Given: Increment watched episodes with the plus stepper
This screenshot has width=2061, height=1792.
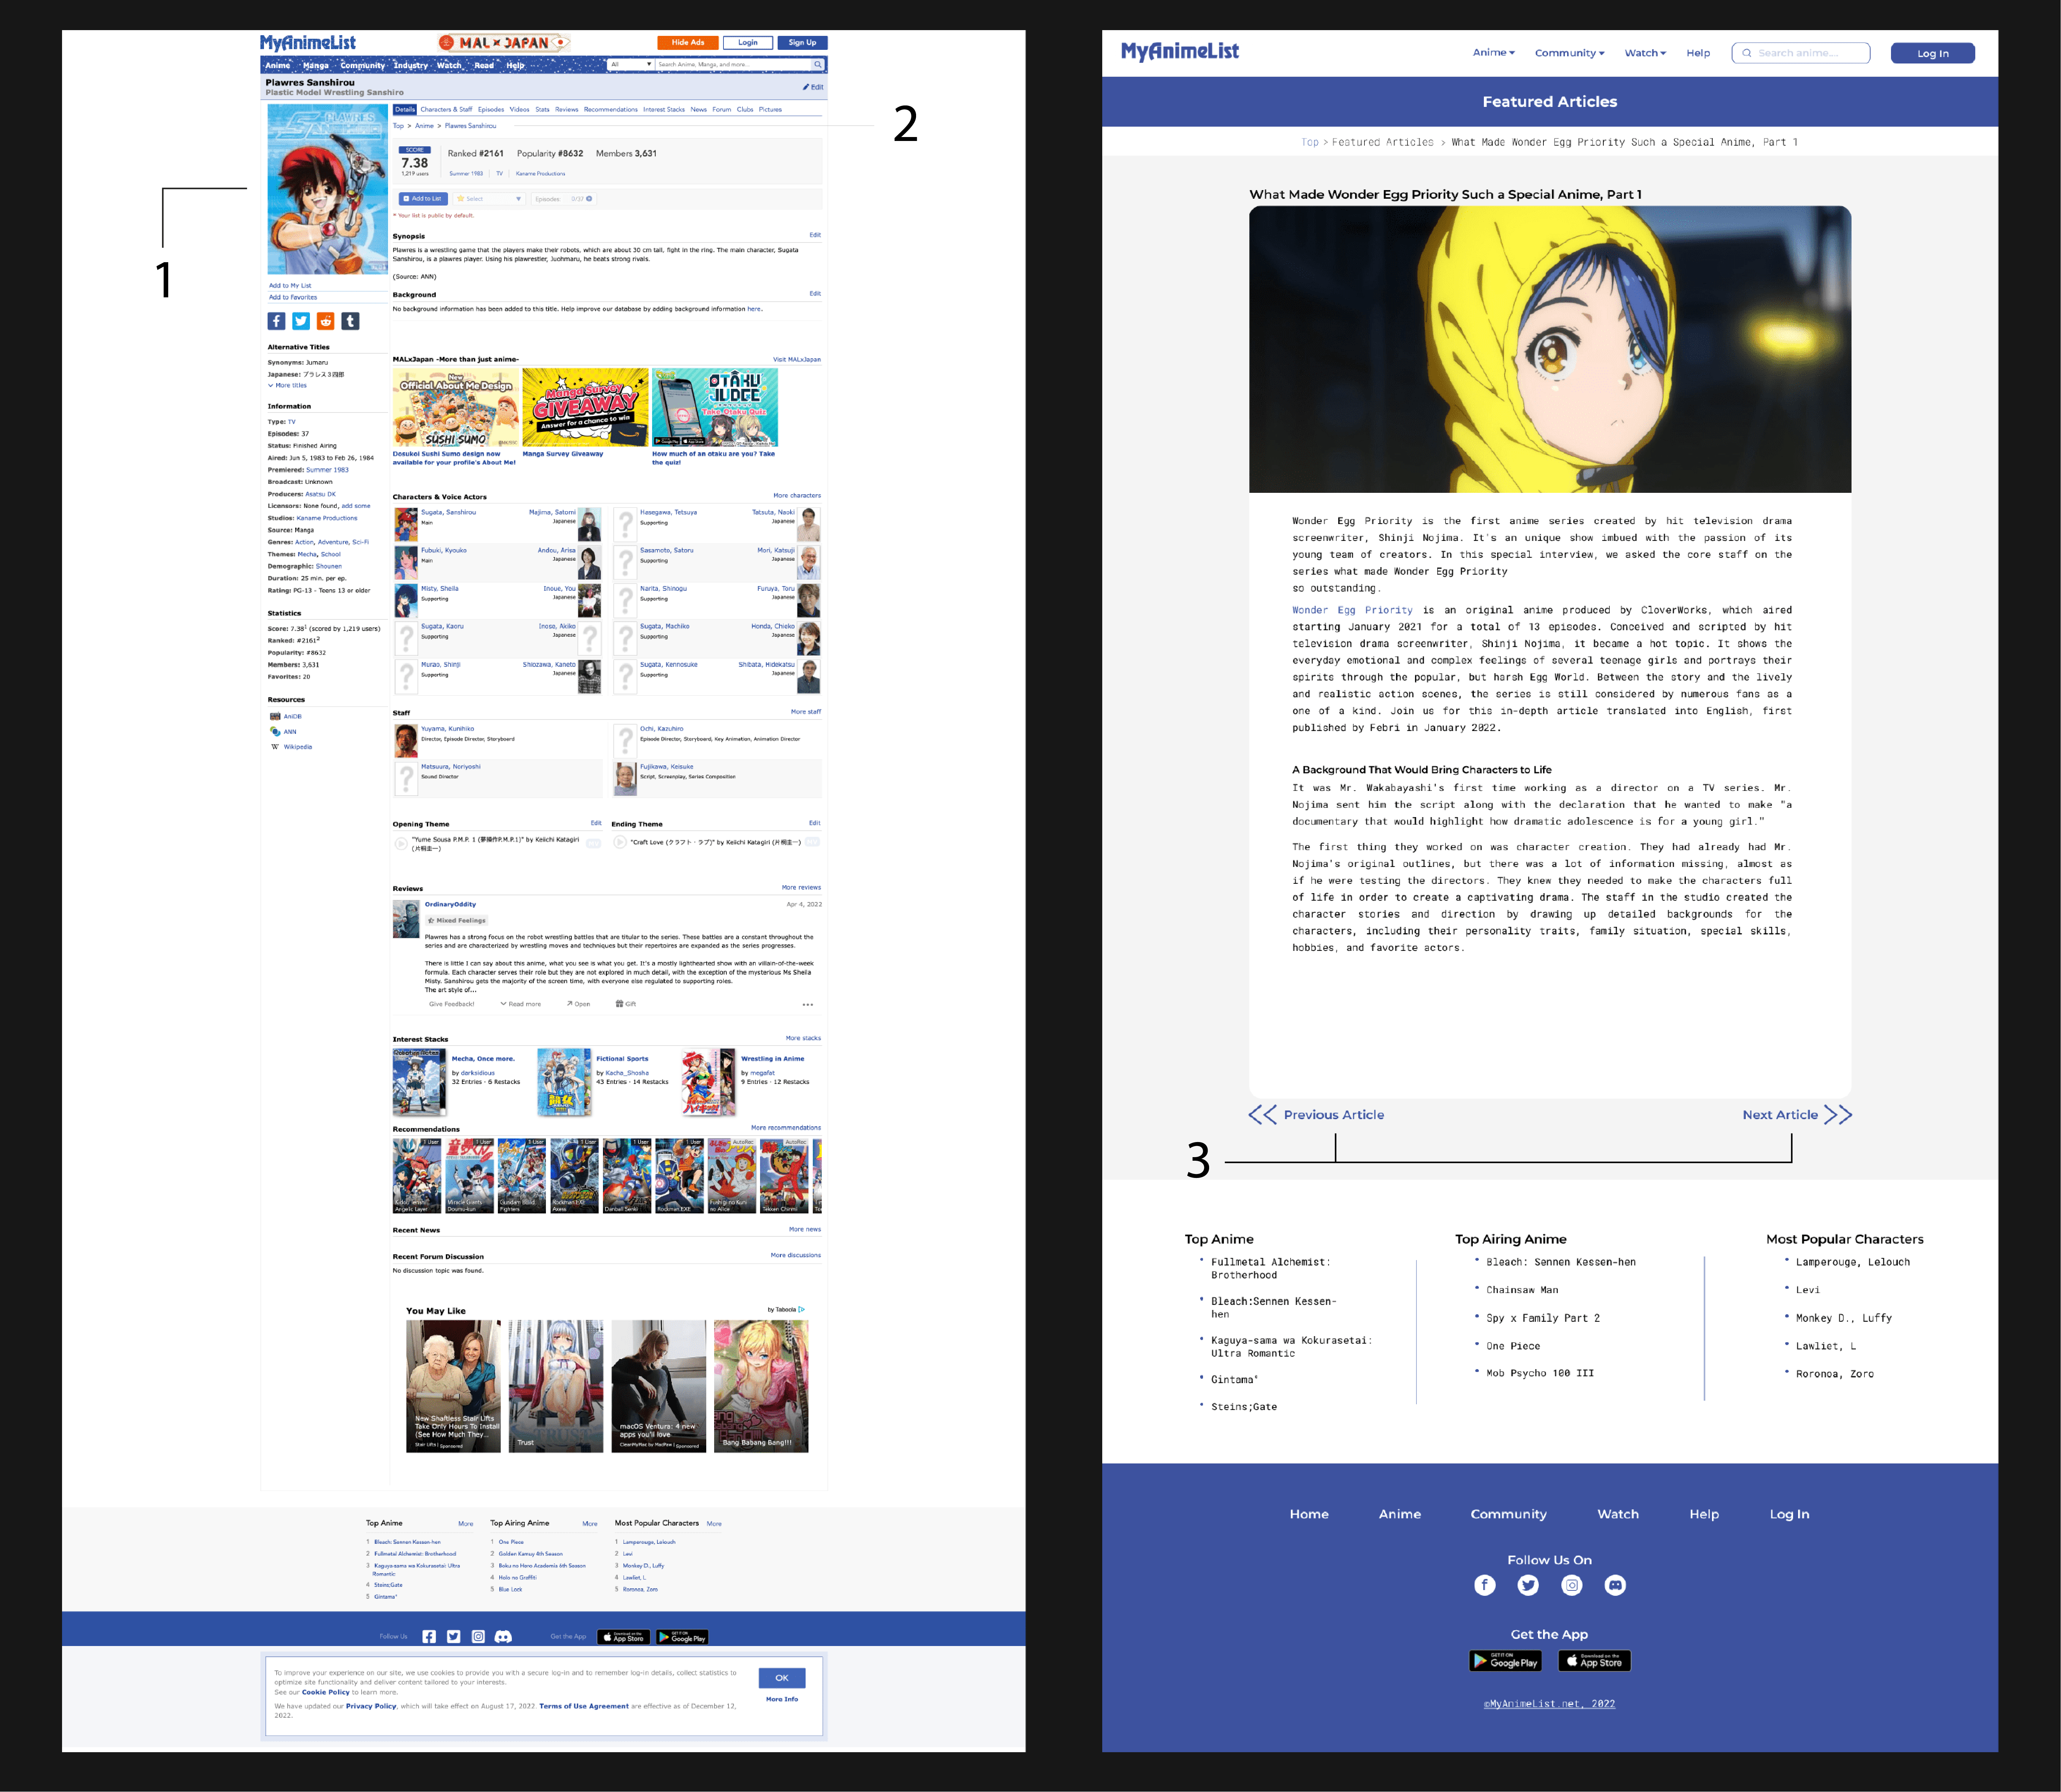Looking at the screenshot, I should pyautogui.click(x=589, y=199).
